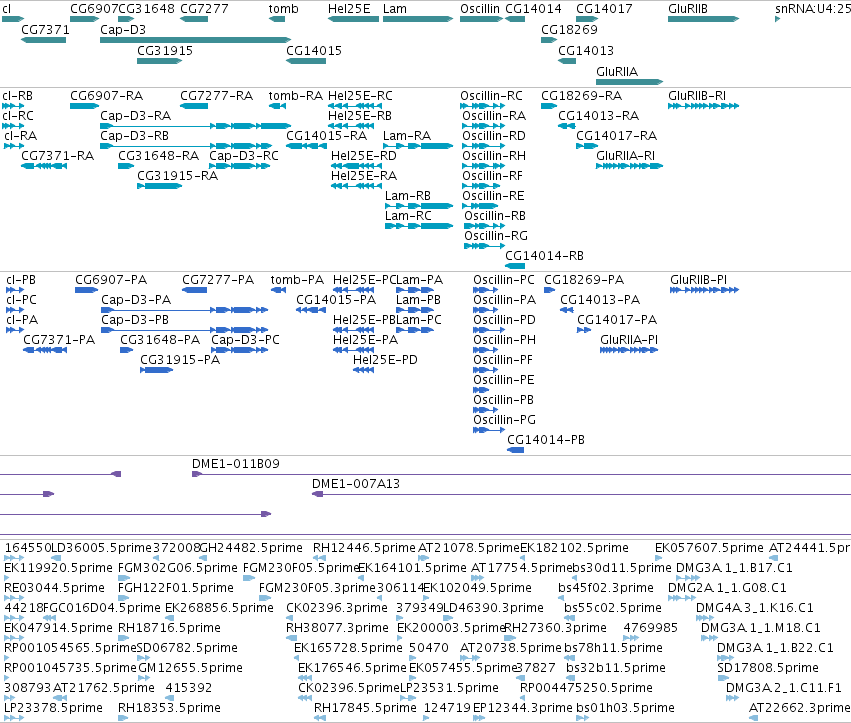The width and height of the screenshot is (851, 723).
Task: Click the Oscillin gene bar
Action: [481, 19]
